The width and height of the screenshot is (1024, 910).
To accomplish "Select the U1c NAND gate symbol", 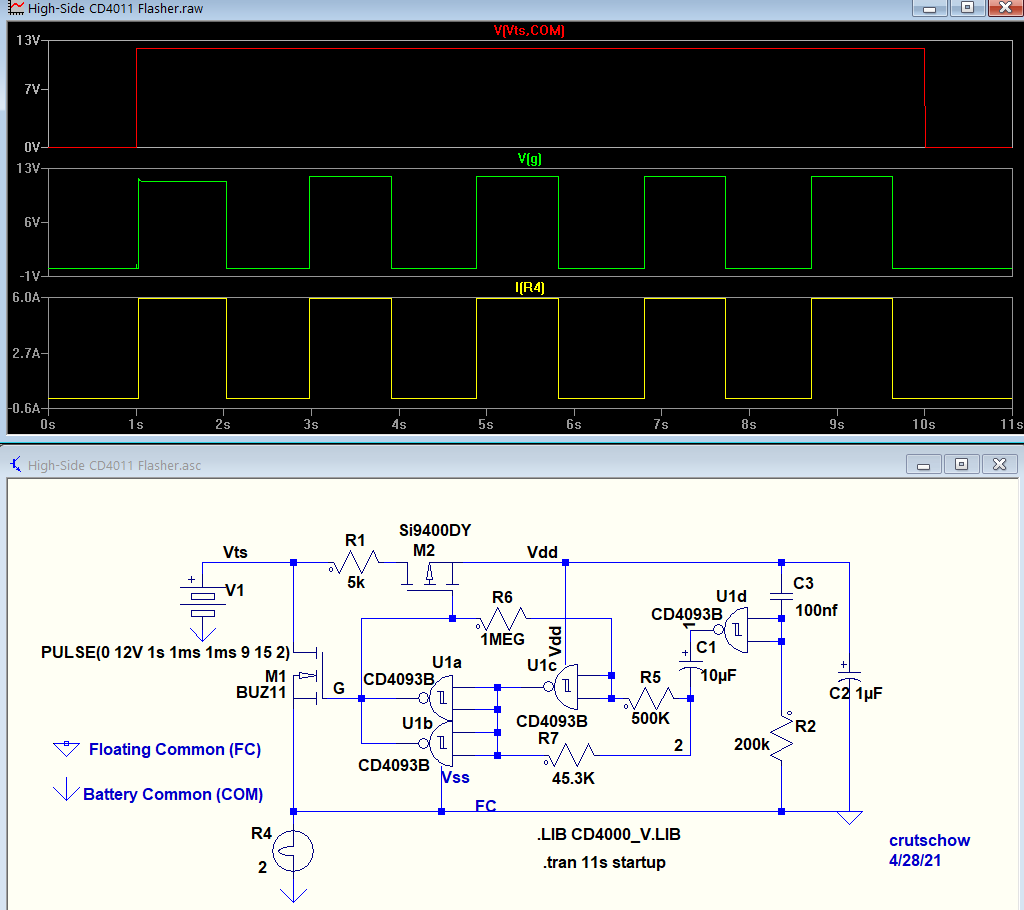I will pyautogui.click(x=562, y=687).
